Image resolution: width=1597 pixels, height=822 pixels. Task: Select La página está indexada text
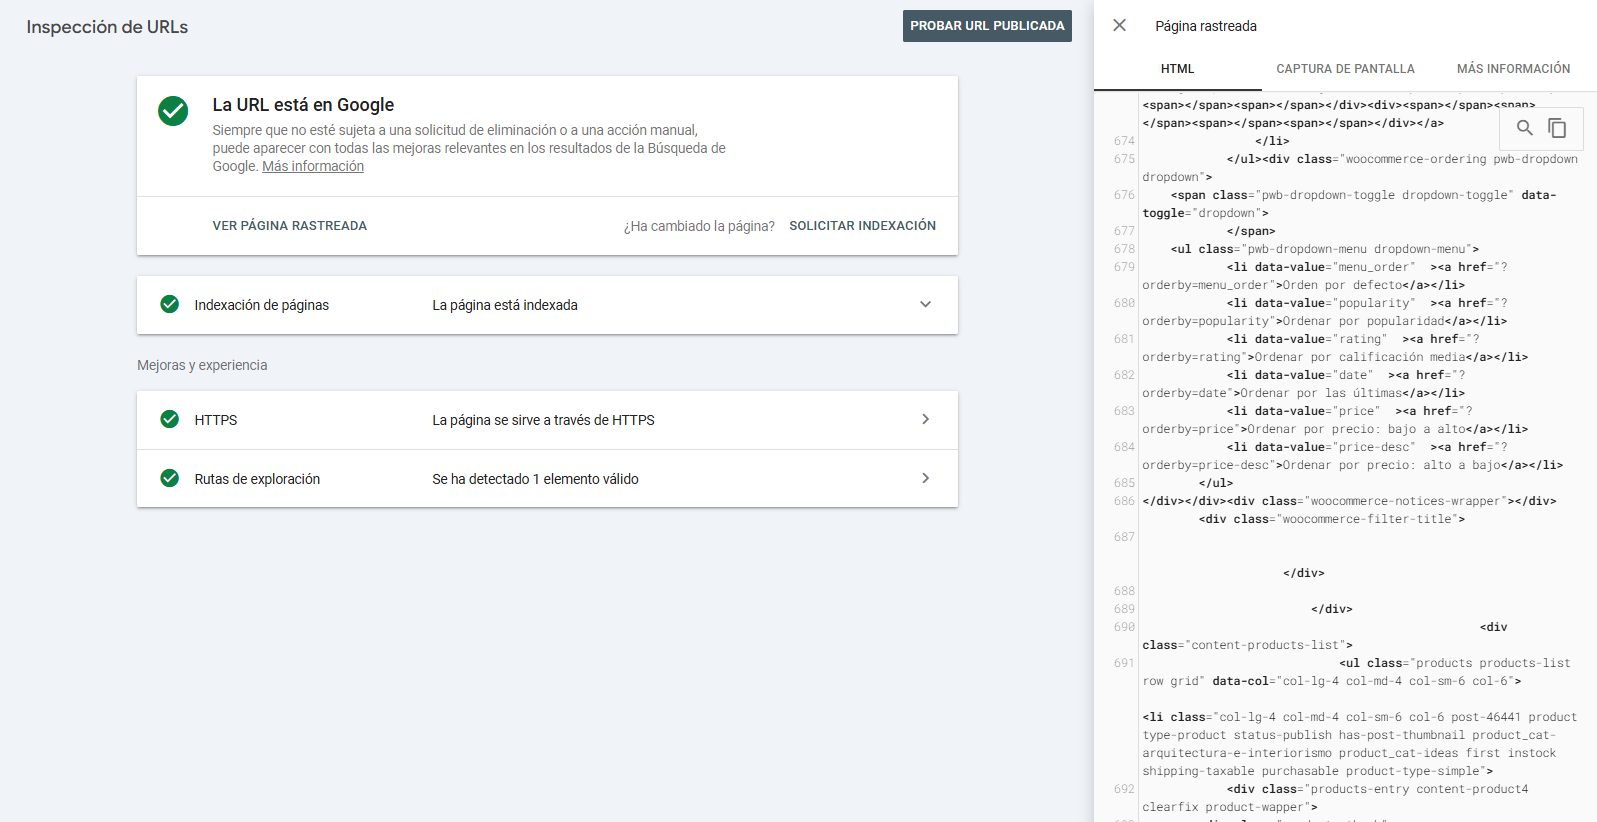click(505, 305)
